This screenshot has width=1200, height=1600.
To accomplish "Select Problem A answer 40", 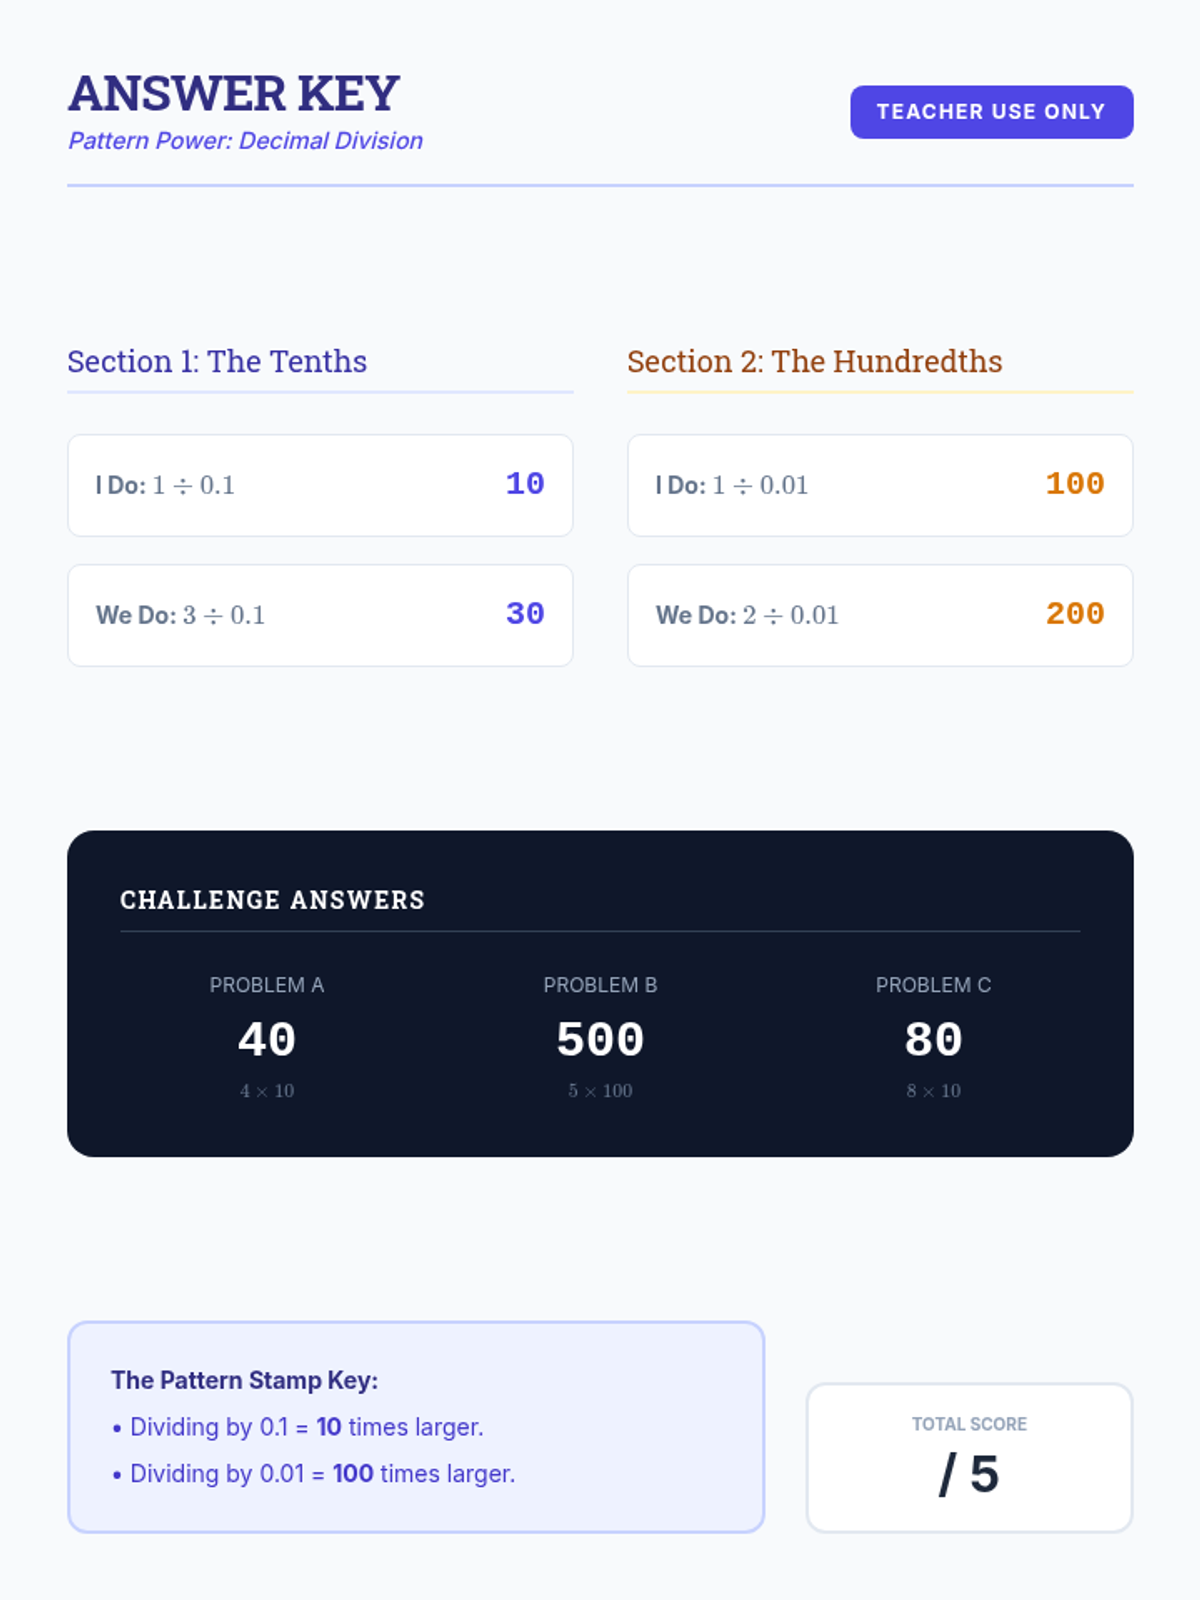I will click(267, 1040).
